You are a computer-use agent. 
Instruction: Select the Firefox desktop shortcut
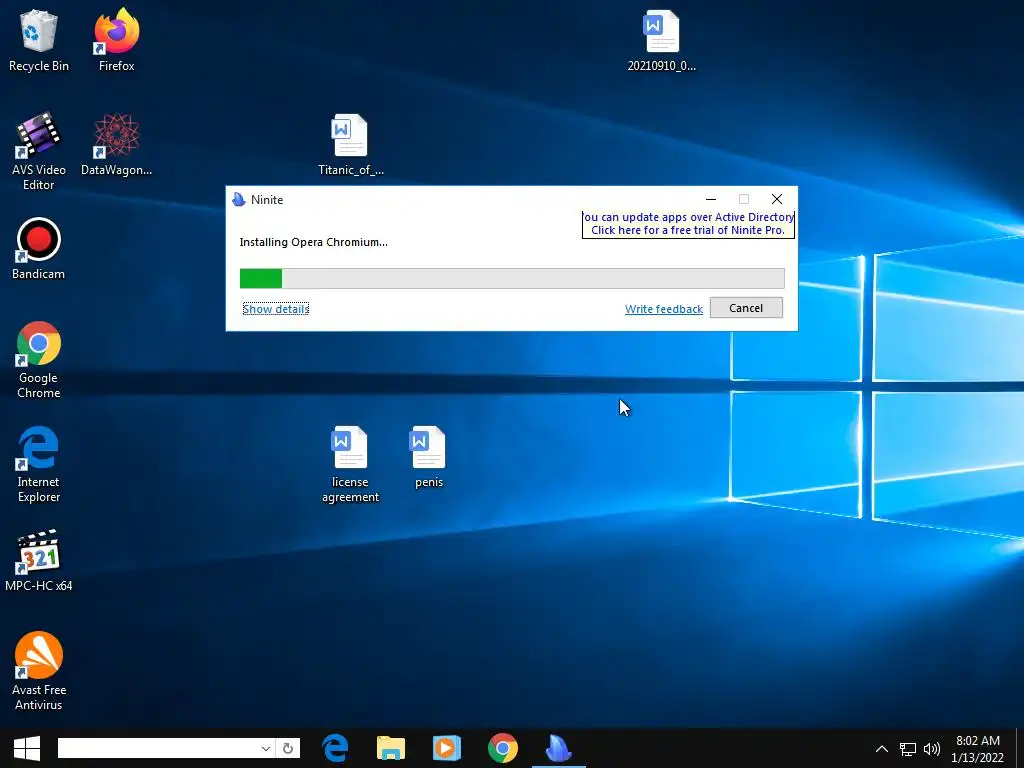(x=116, y=40)
